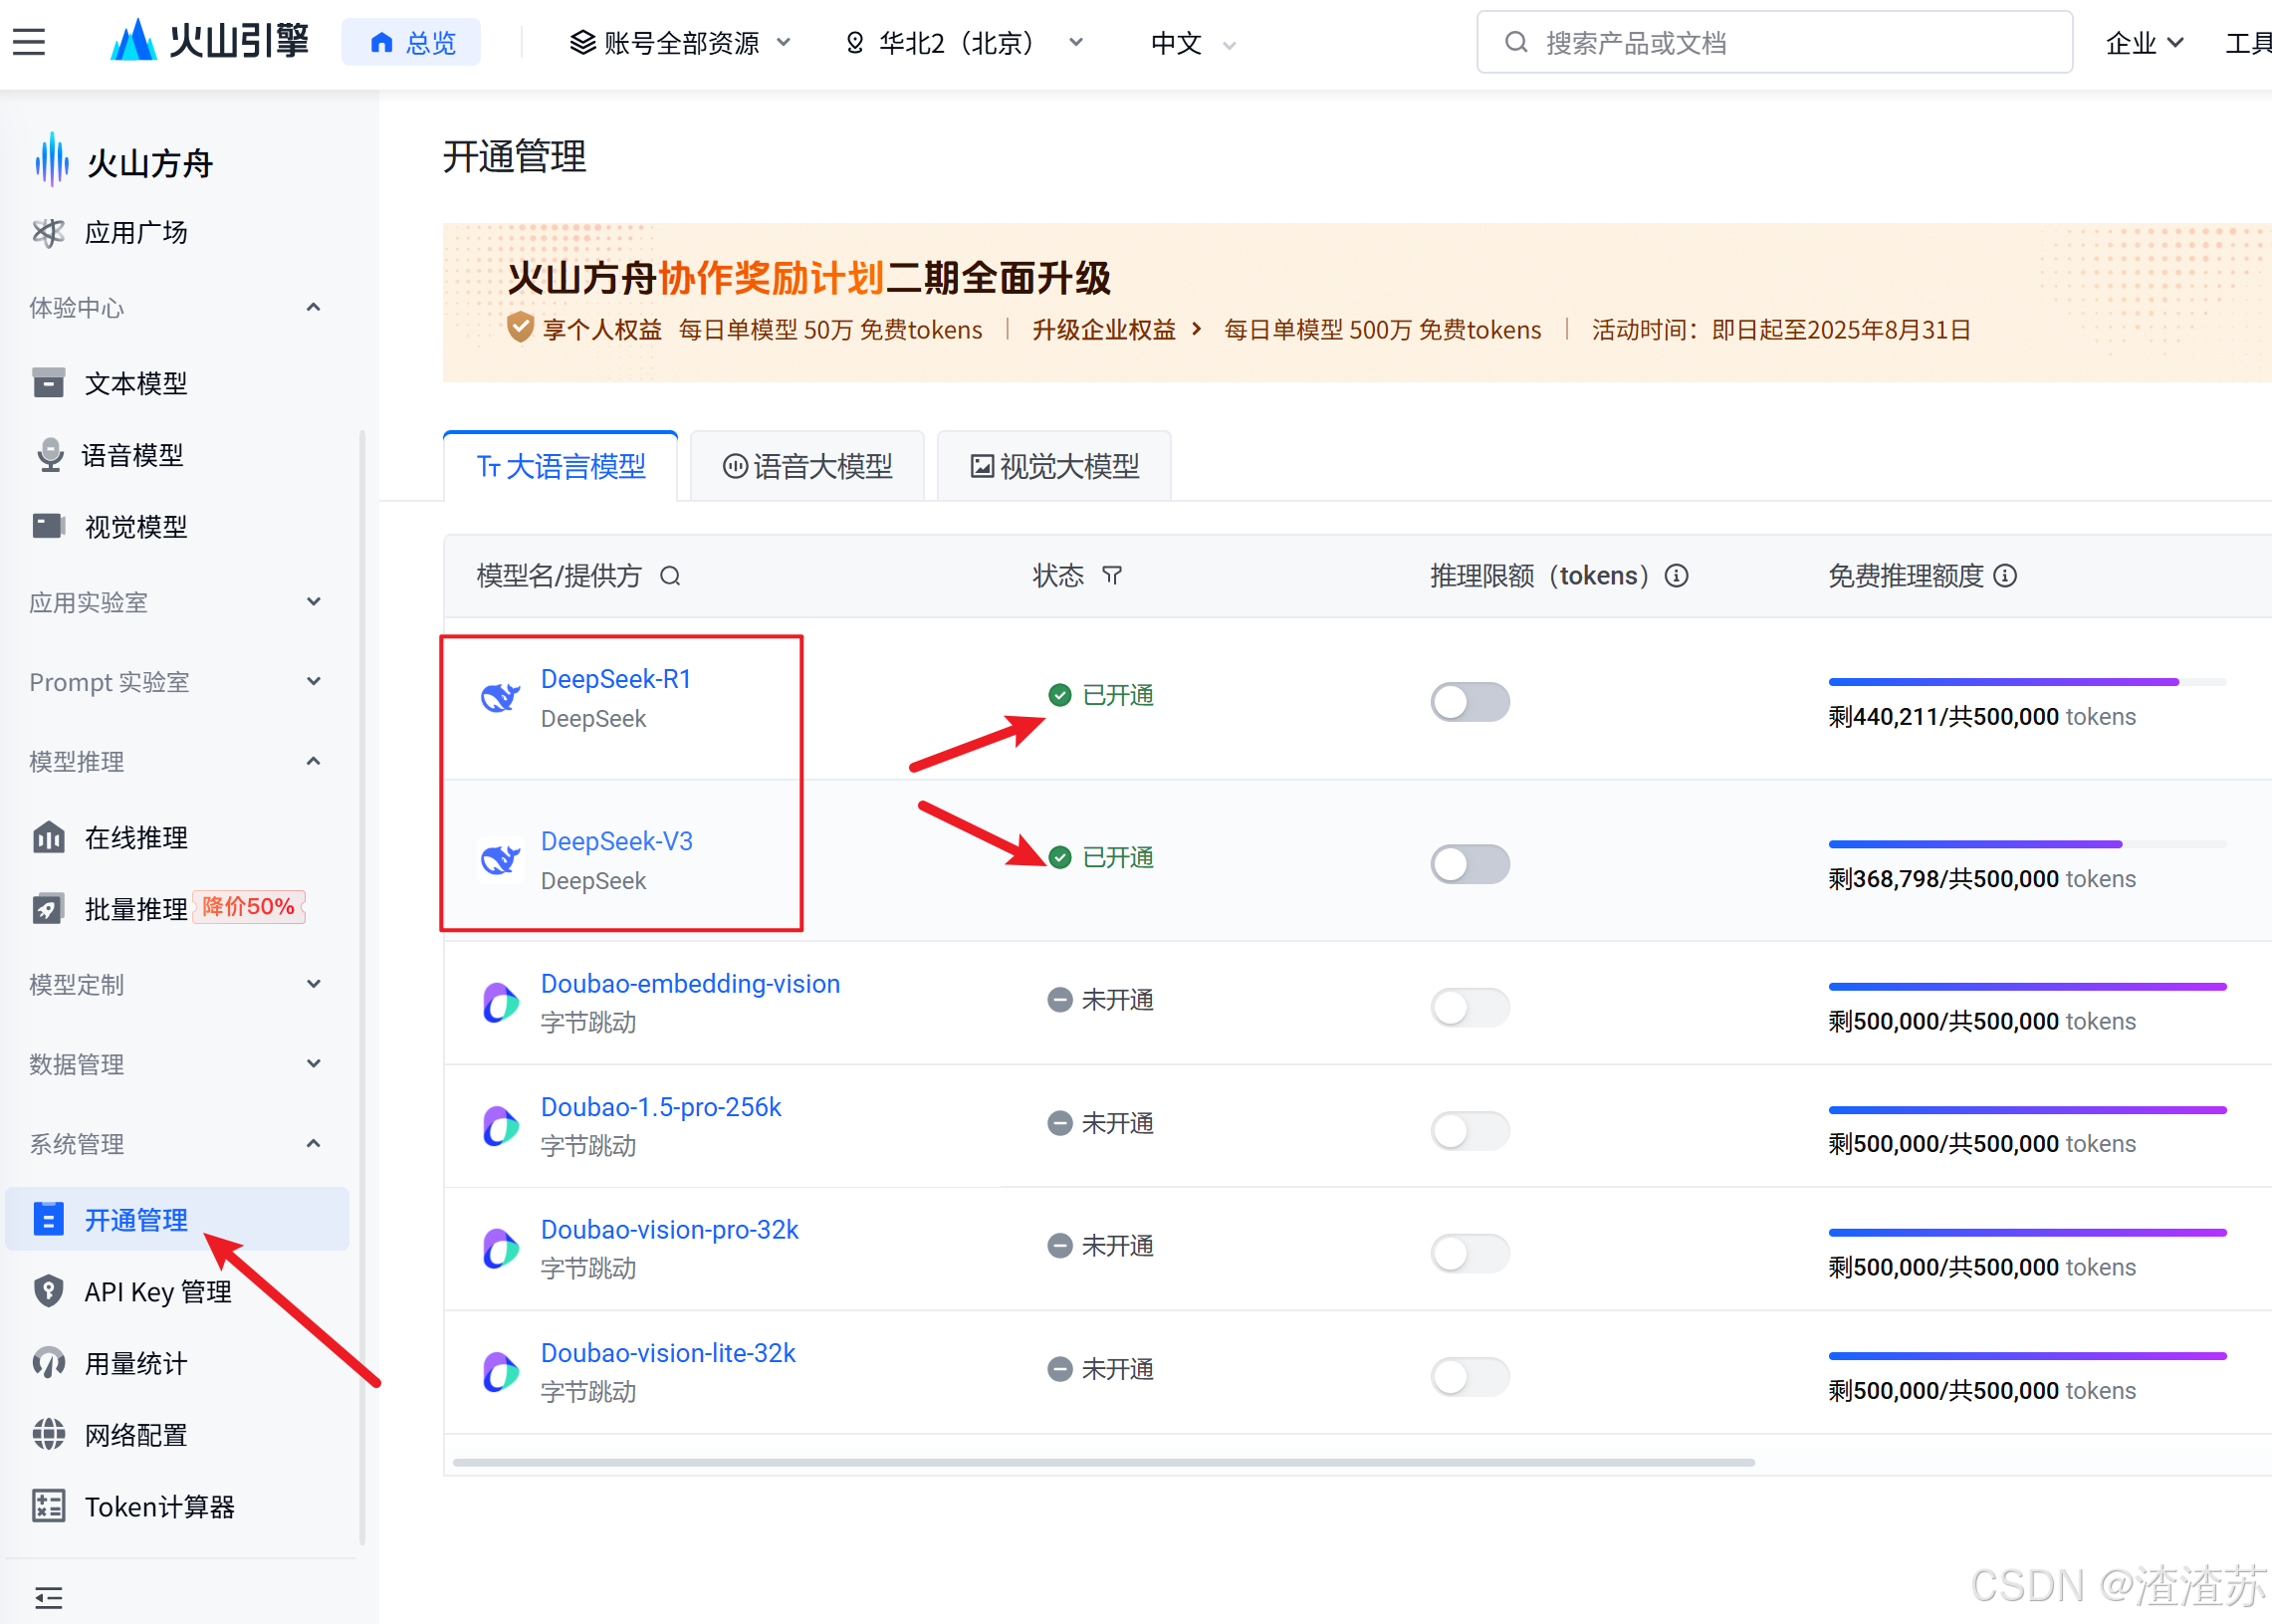Image resolution: width=2272 pixels, height=1624 pixels.
Task: Click the filter icon next to 状态
Action: 1112,575
